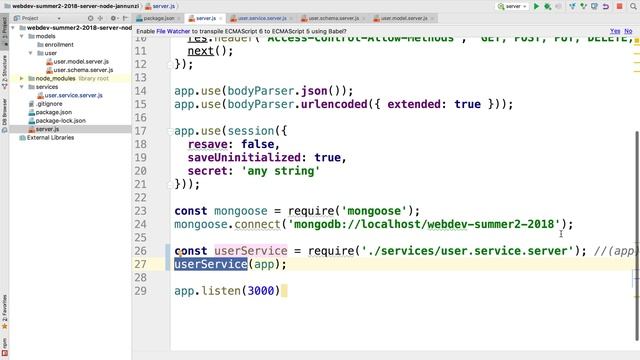Image resolution: width=640 pixels, height=360 pixels.
Task: Click the revert undo arrow icon
Action: [x=606, y=6]
